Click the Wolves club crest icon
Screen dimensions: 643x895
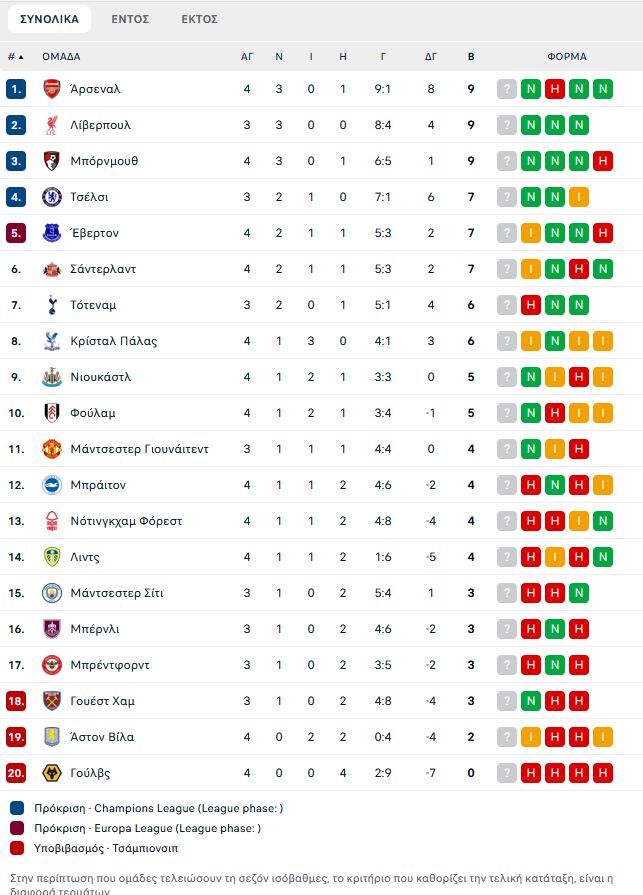52,773
